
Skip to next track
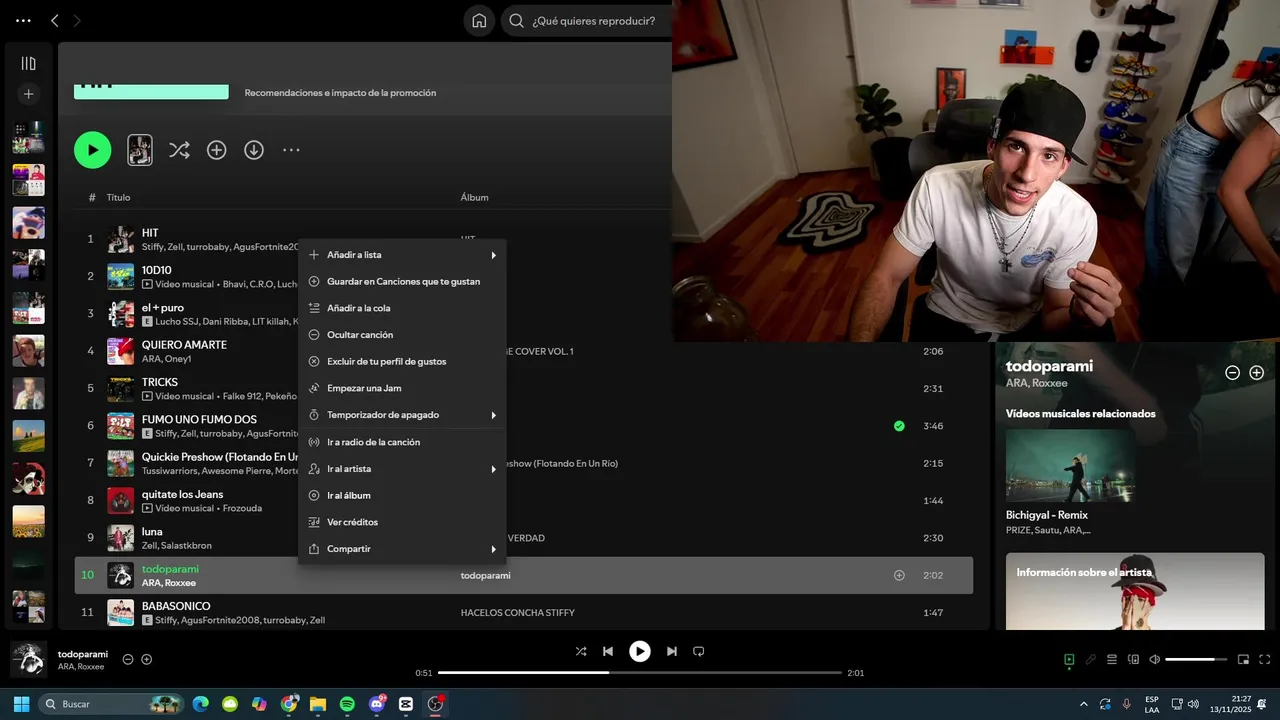(x=672, y=651)
